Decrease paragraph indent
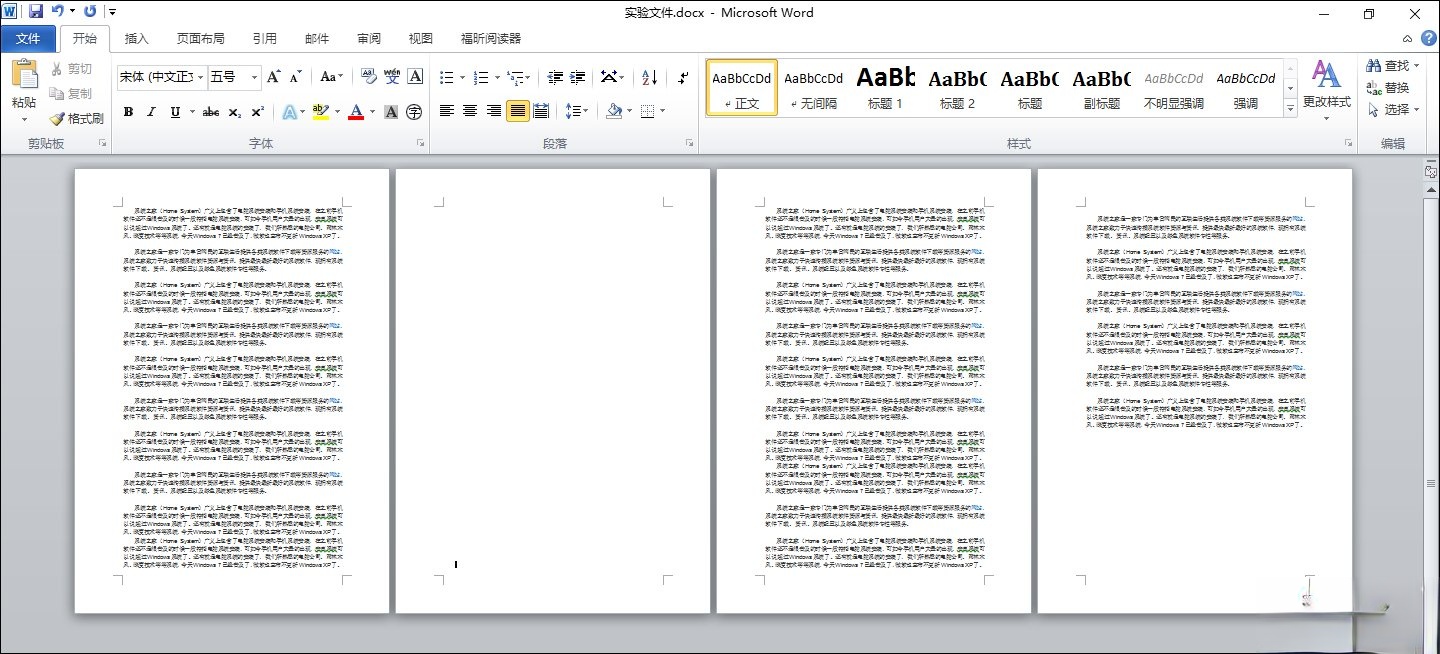The width and height of the screenshot is (1440, 654). point(556,77)
